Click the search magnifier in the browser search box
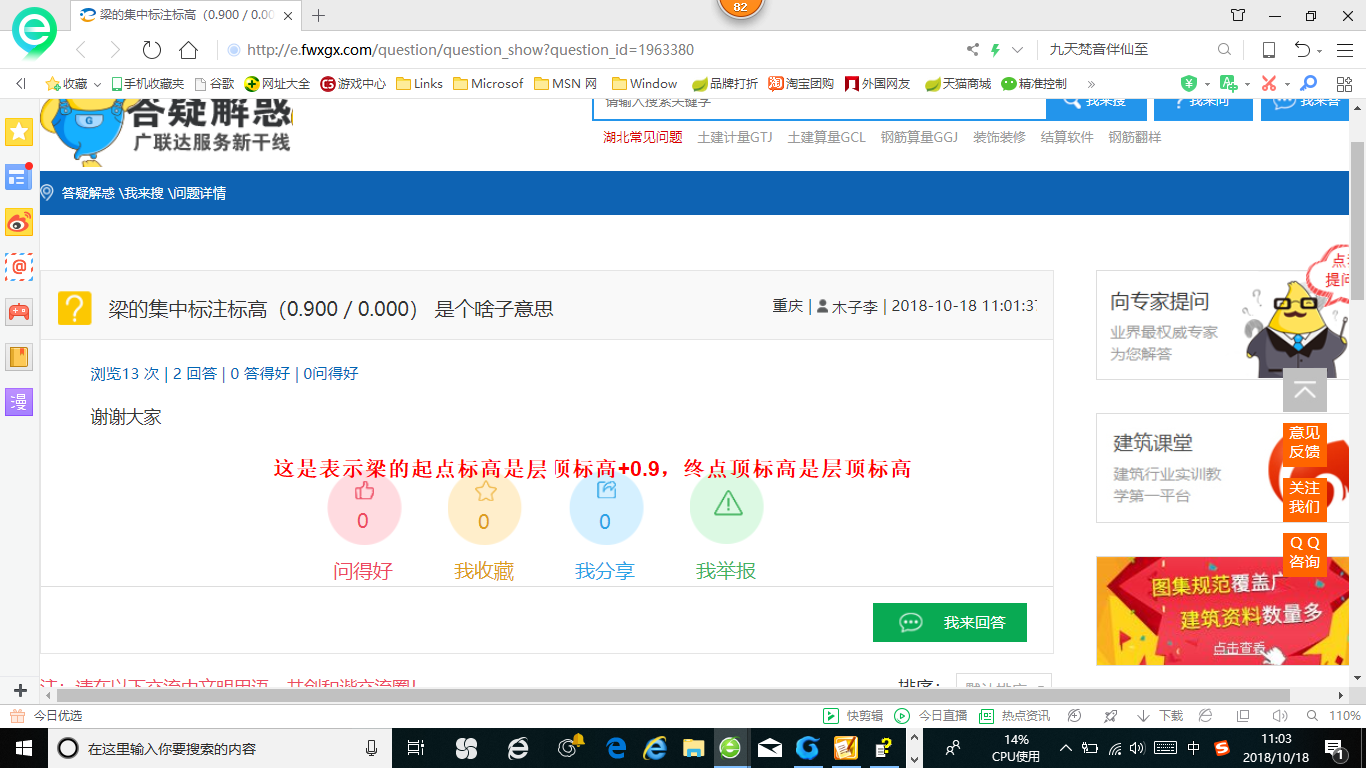 (x=1224, y=50)
